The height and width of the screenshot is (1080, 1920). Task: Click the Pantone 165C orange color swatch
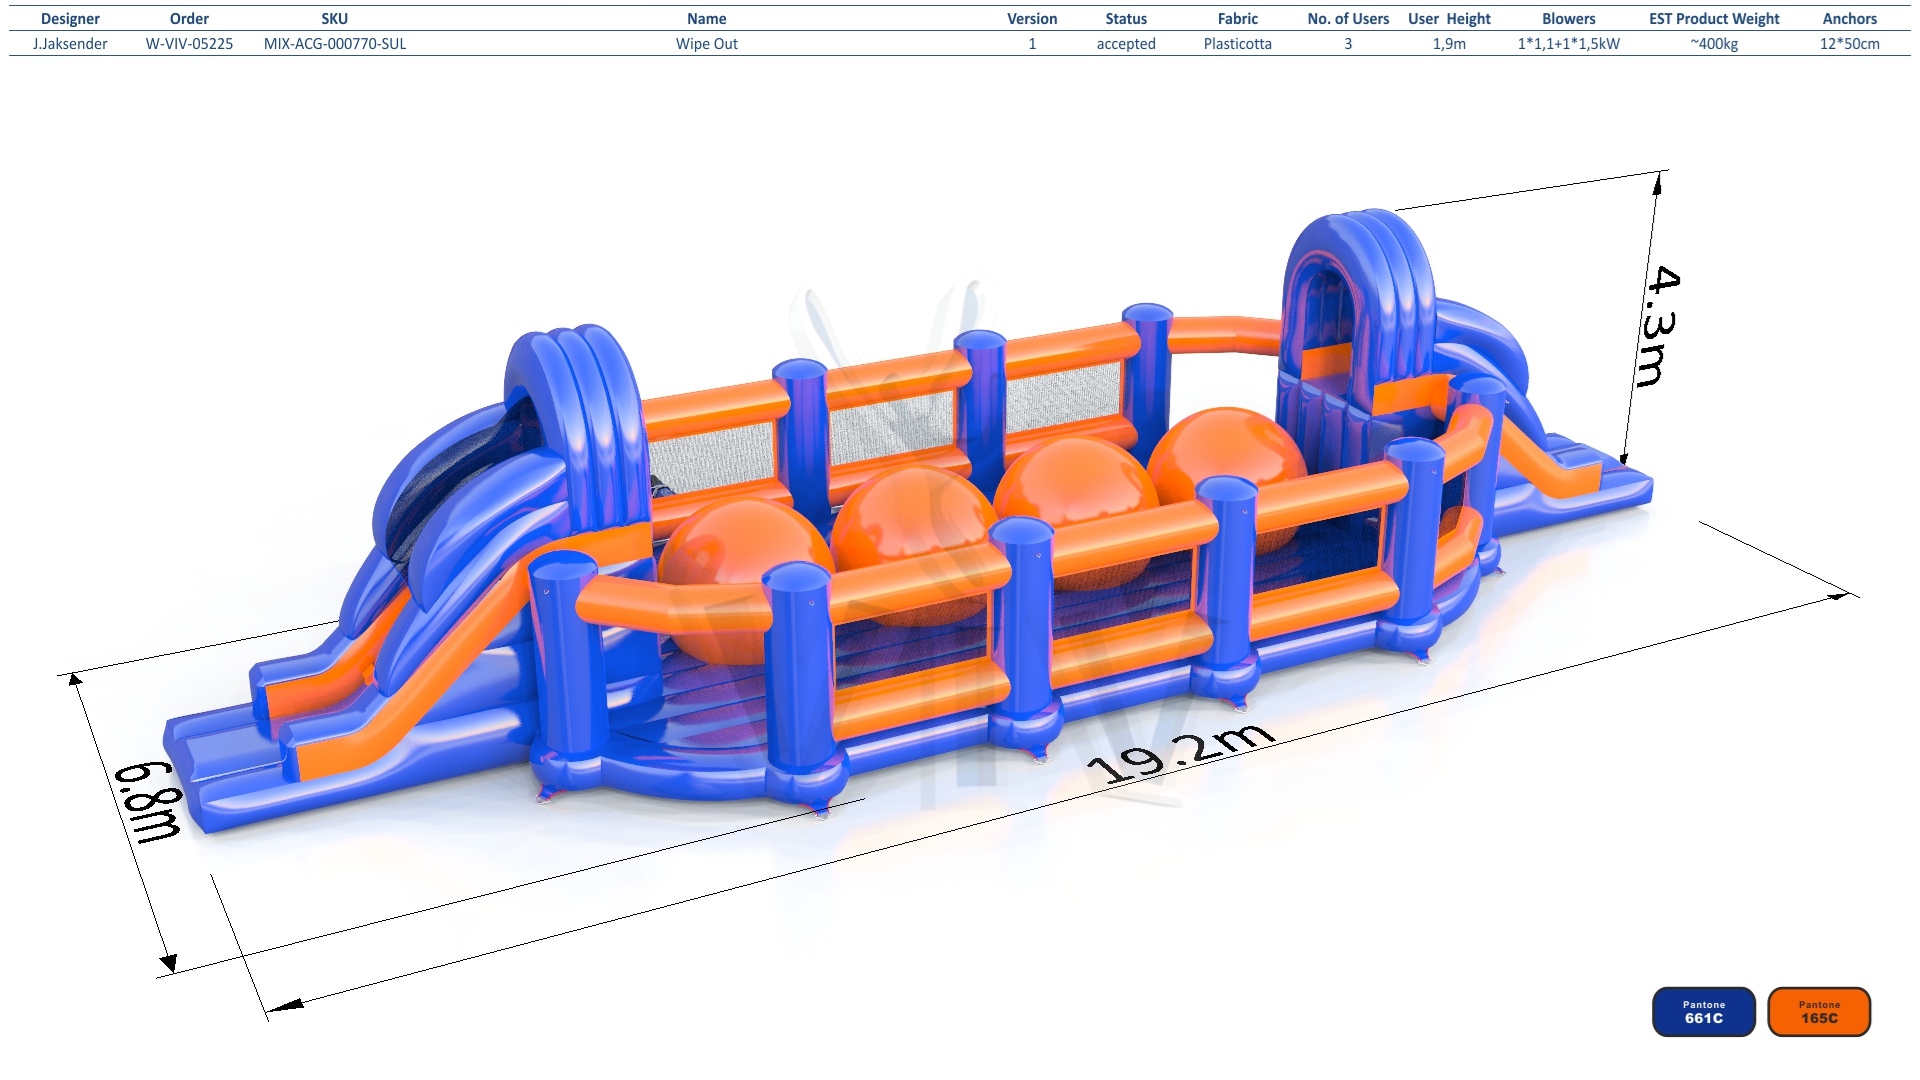[x=1819, y=1011]
